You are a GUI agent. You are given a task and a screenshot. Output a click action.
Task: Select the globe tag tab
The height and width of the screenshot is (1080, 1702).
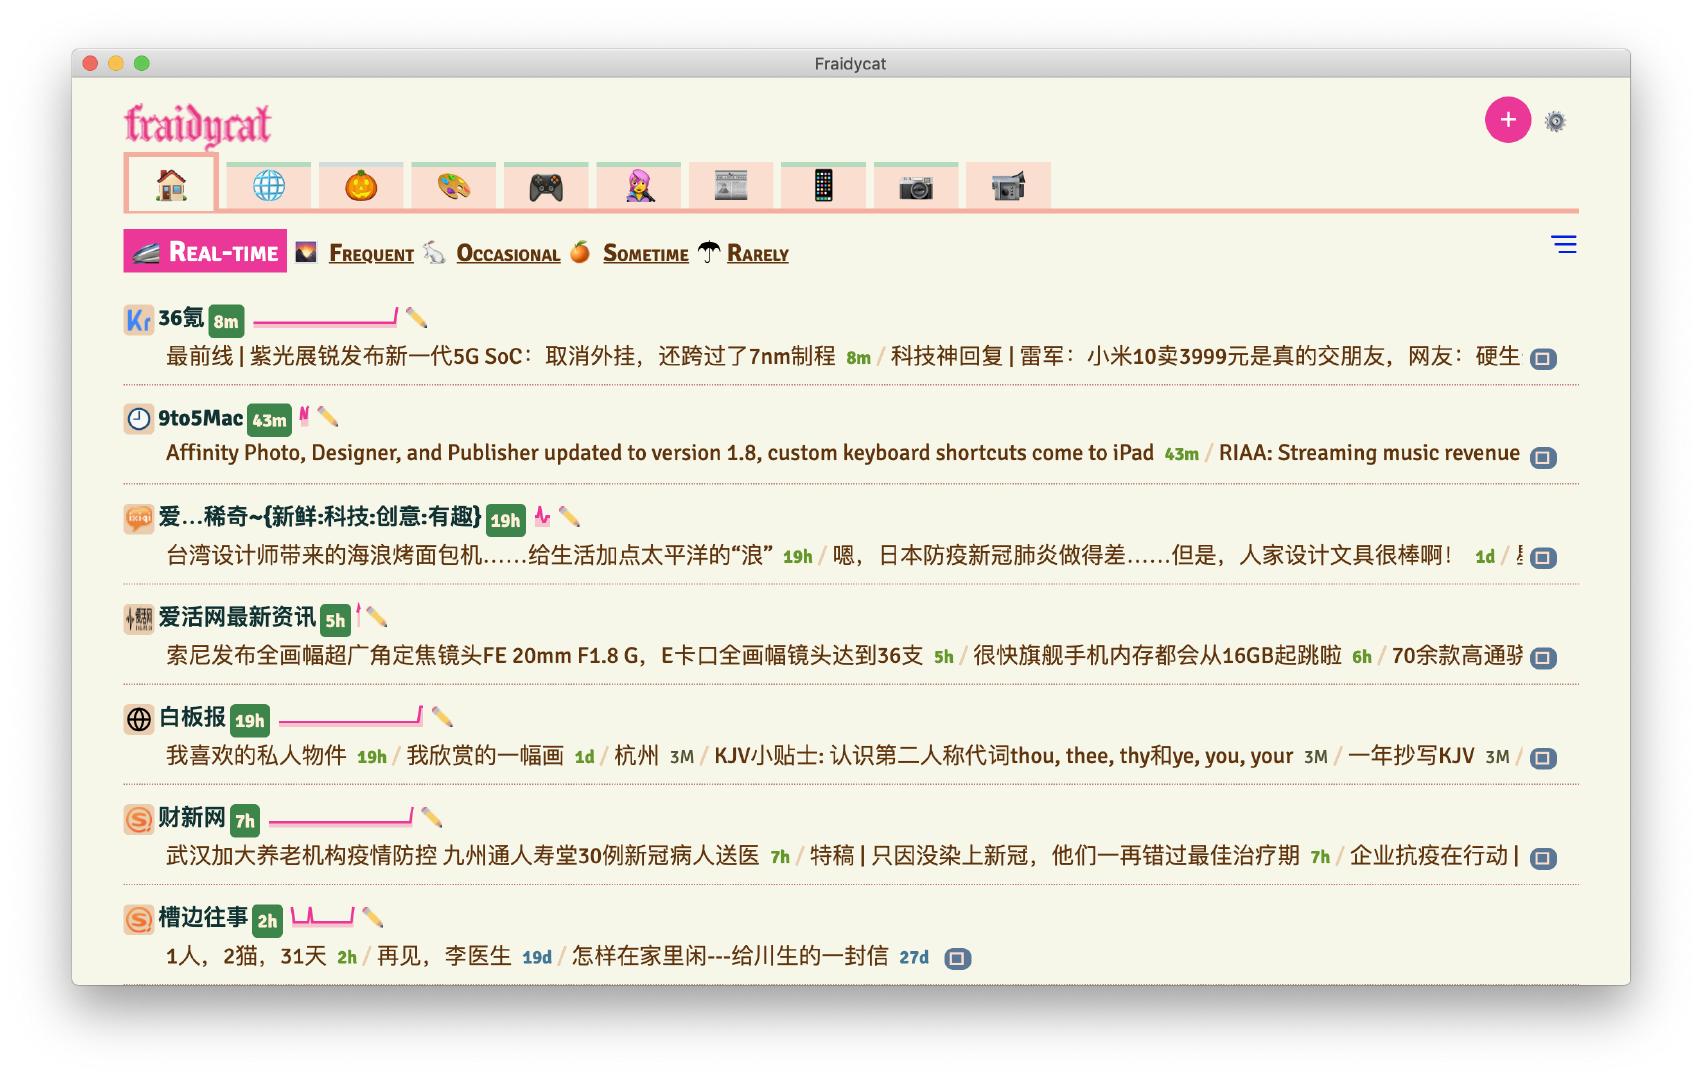point(268,186)
